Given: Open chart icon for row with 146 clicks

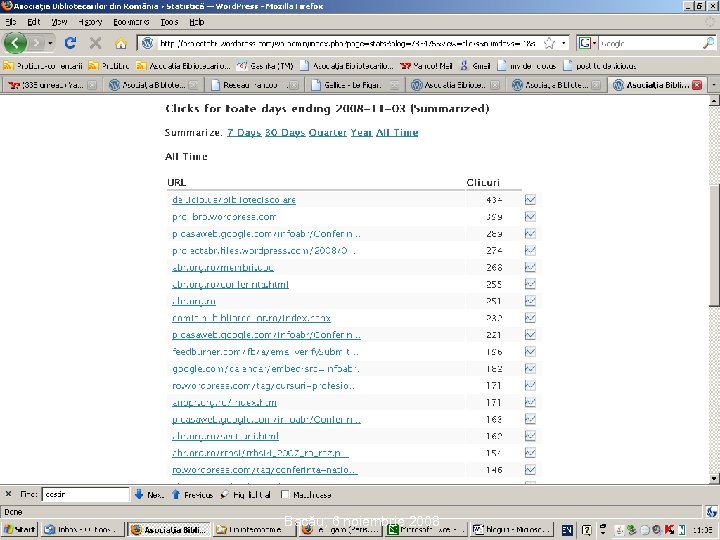Looking at the screenshot, I should pyautogui.click(x=530, y=470).
